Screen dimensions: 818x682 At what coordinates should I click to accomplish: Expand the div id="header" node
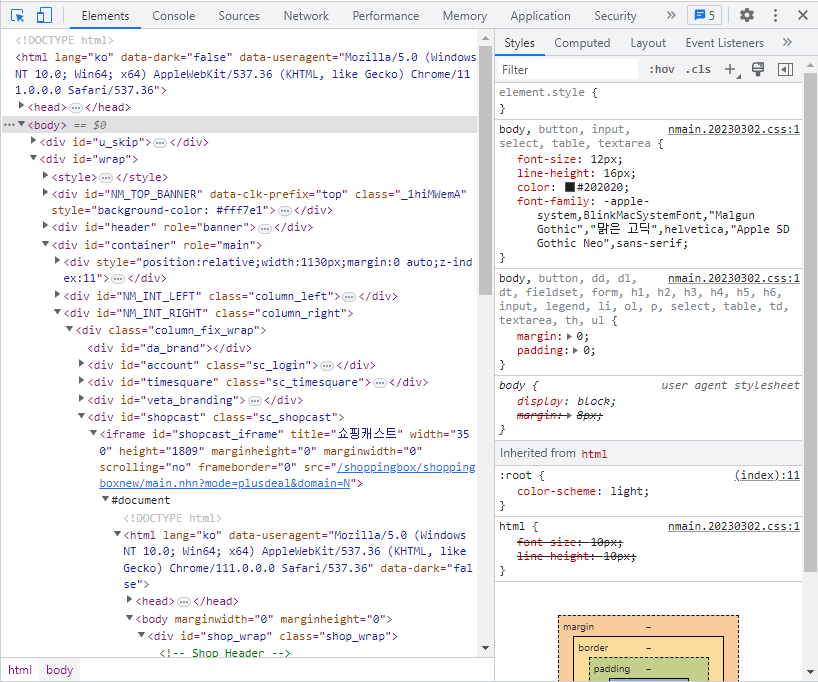pos(45,225)
